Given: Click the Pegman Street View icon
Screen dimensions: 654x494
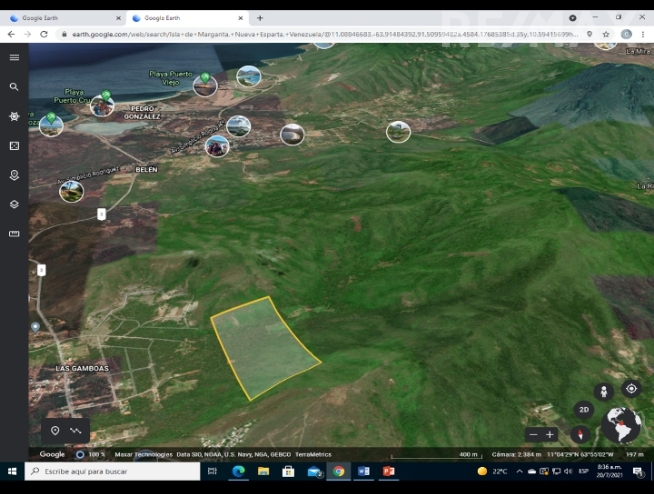Looking at the screenshot, I should pos(602,391).
